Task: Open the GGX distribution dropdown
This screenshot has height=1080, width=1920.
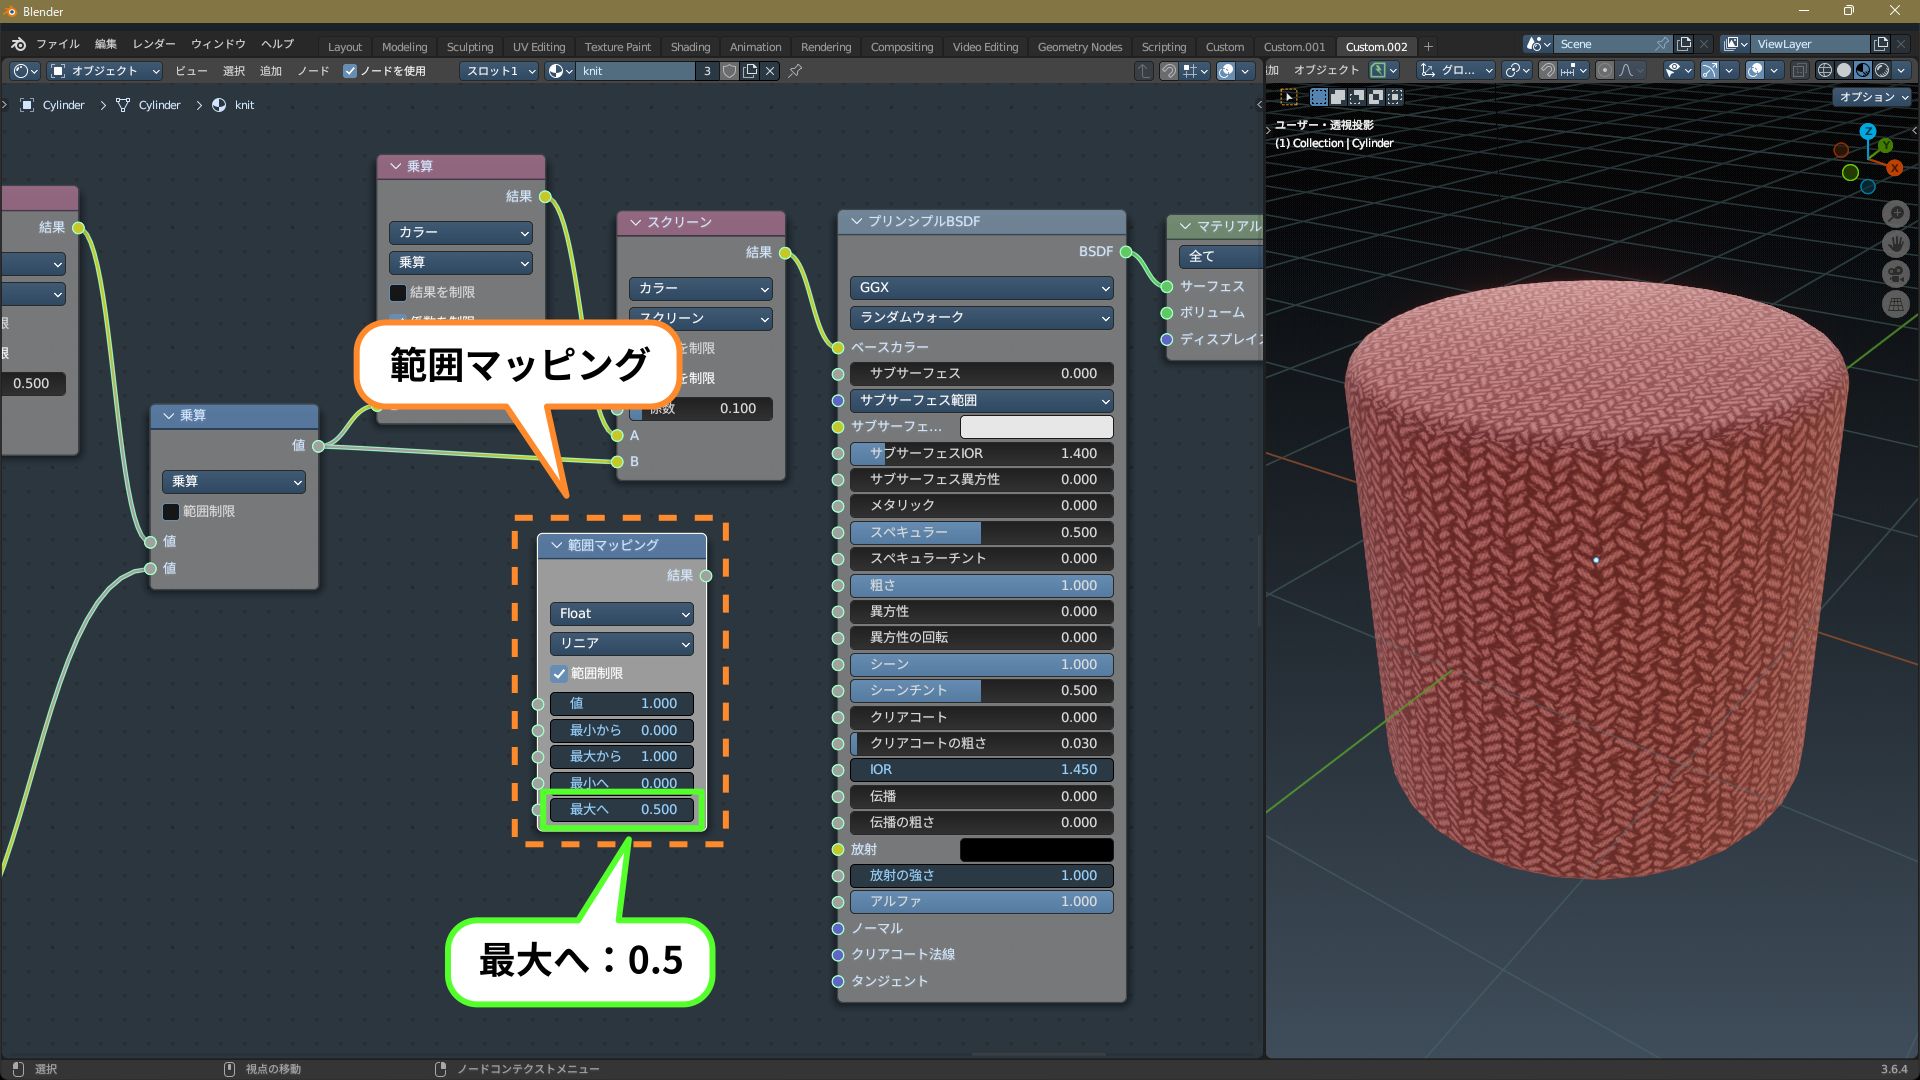Action: [981, 288]
